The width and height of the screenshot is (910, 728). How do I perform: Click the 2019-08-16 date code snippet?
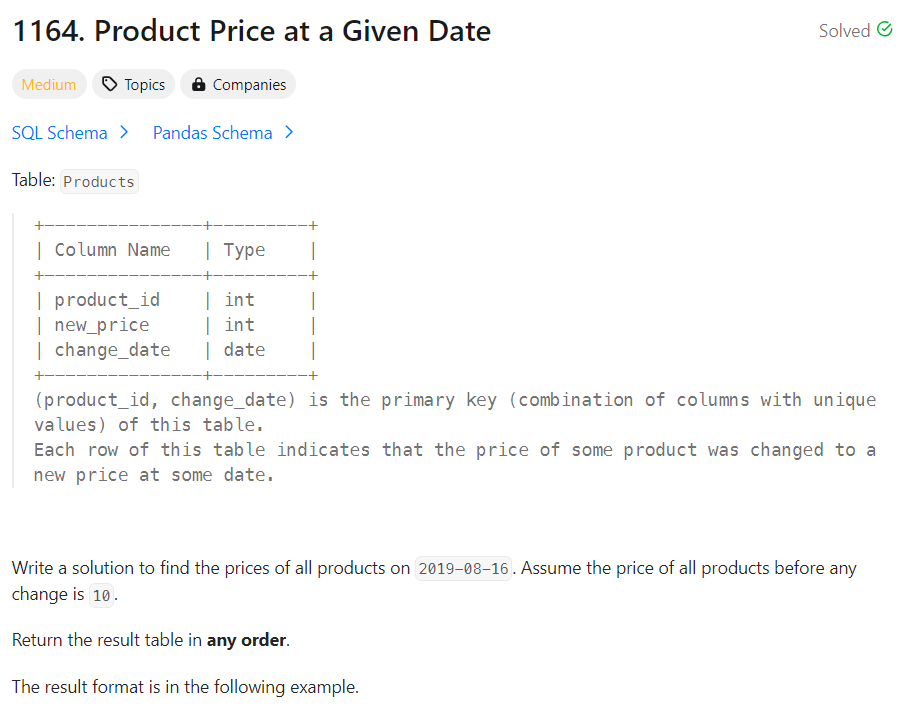(x=464, y=569)
